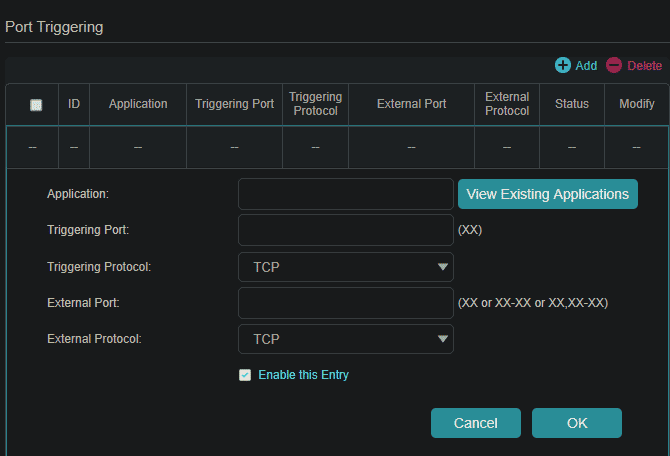Expand the External Protocol dropdown
Screen dimensions: 670x456
tap(346, 339)
